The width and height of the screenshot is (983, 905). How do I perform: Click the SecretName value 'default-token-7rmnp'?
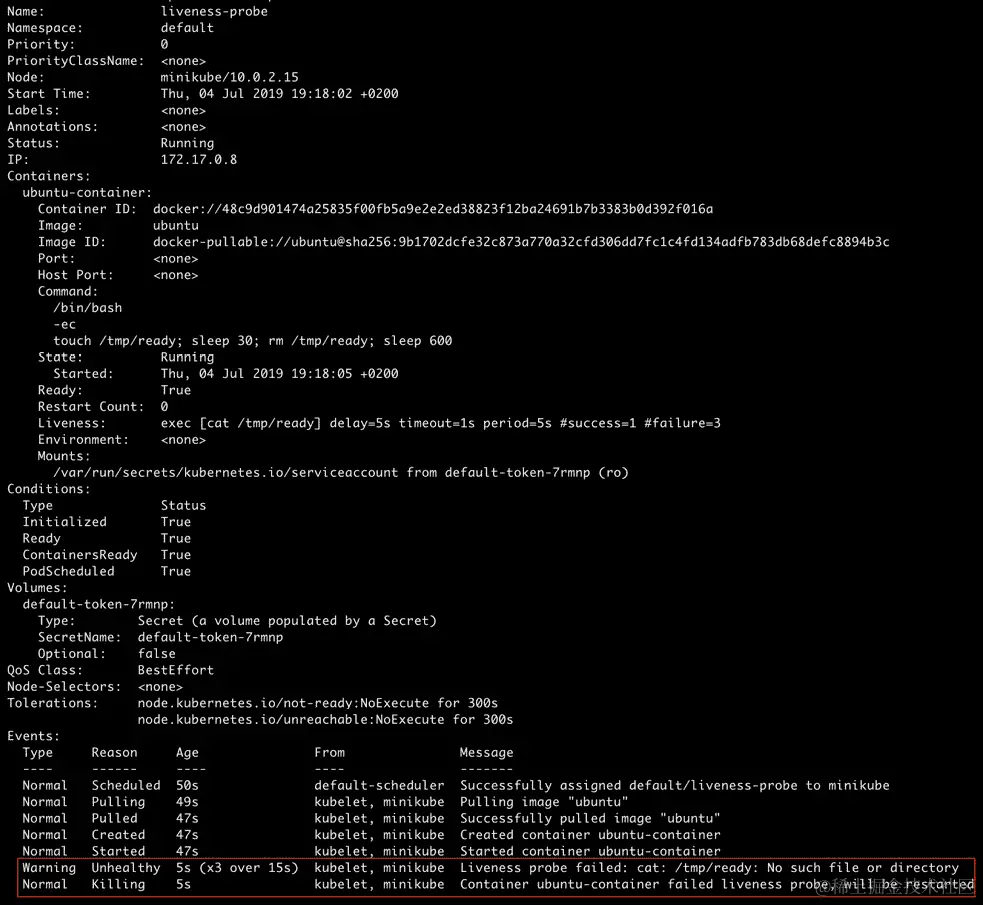(x=210, y=637)
